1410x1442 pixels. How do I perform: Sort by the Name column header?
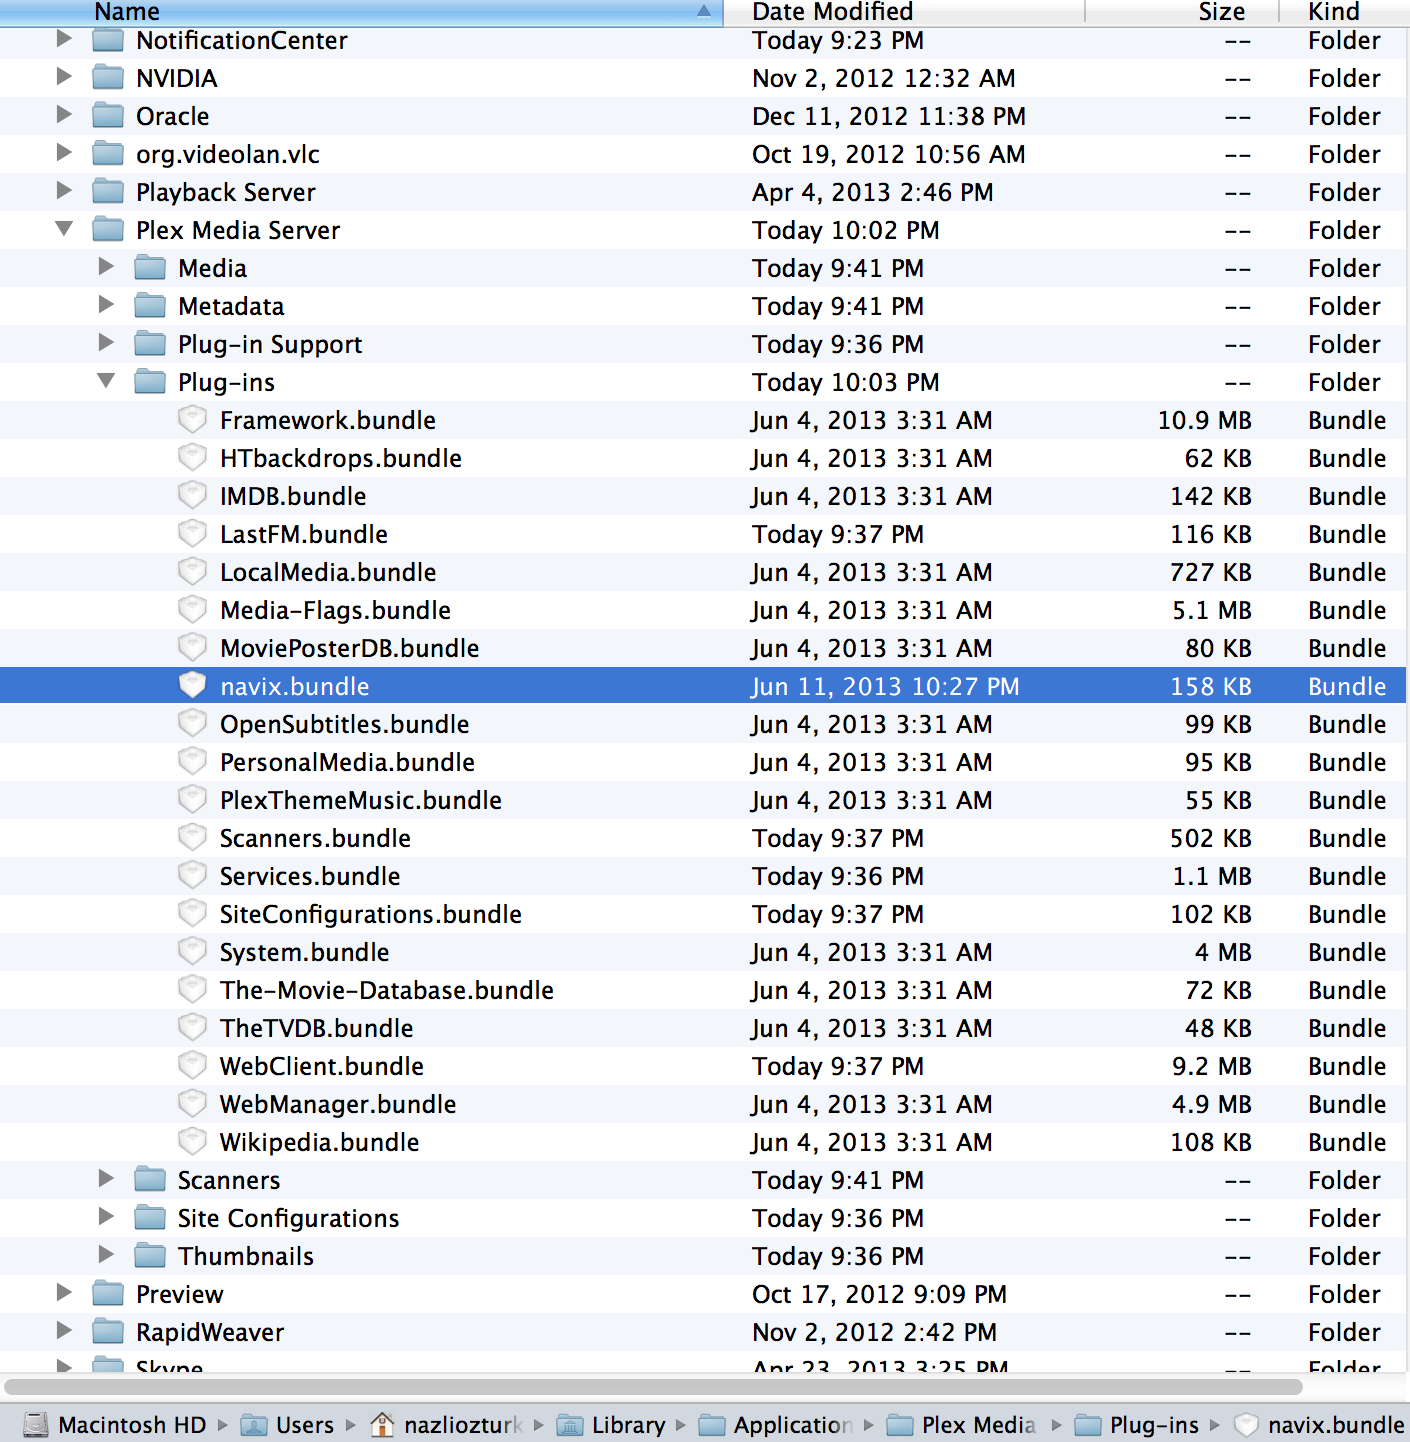tap(361, 12)
